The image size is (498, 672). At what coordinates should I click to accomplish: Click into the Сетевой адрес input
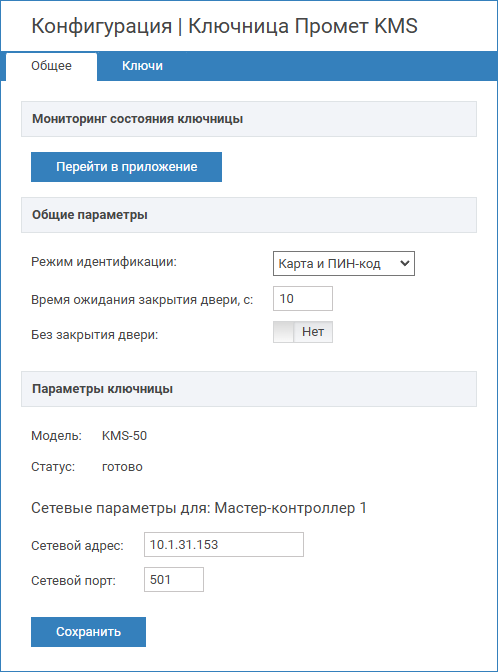[x=224, y=545]
